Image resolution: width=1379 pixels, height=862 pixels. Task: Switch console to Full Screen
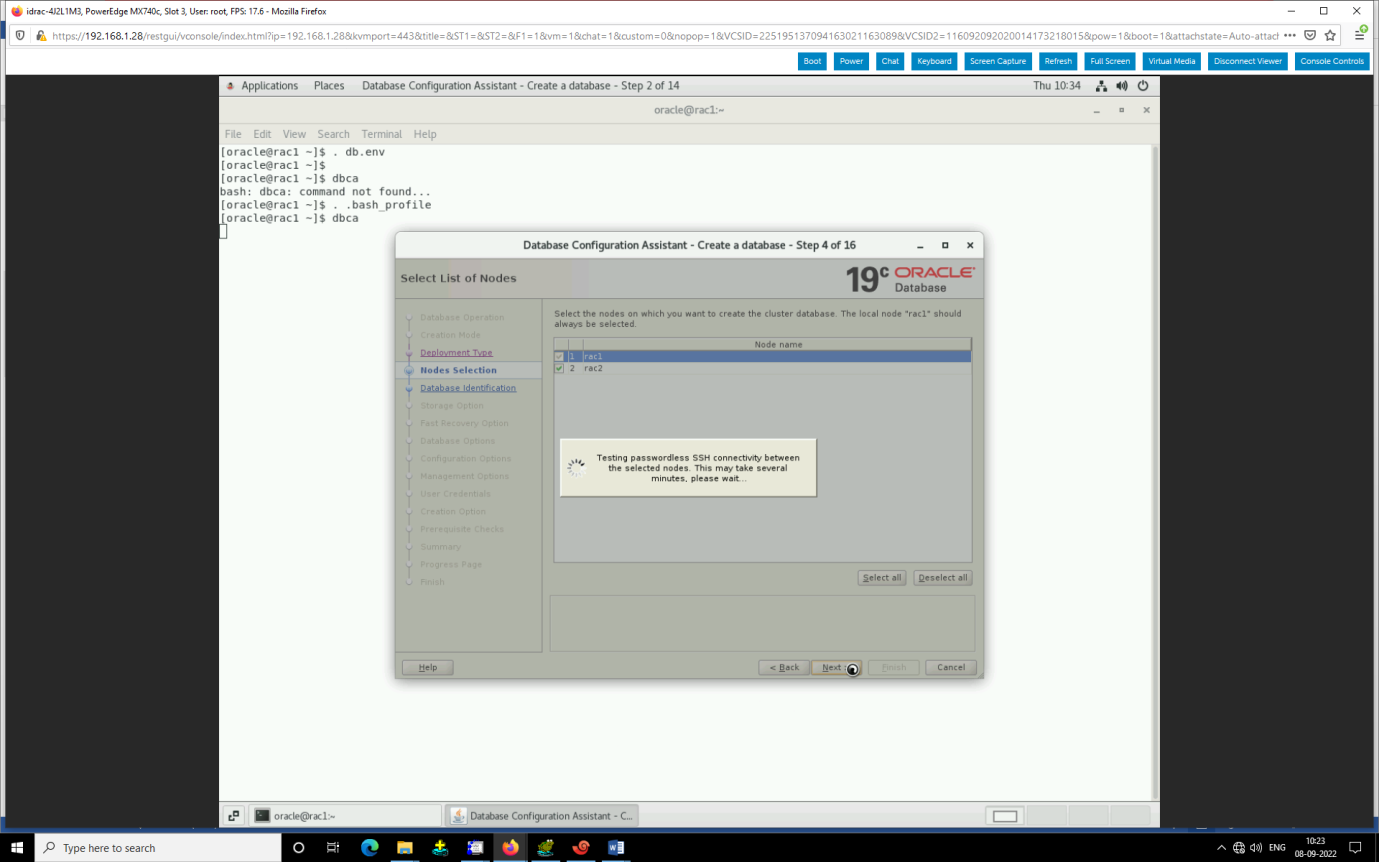point(1110,61)
